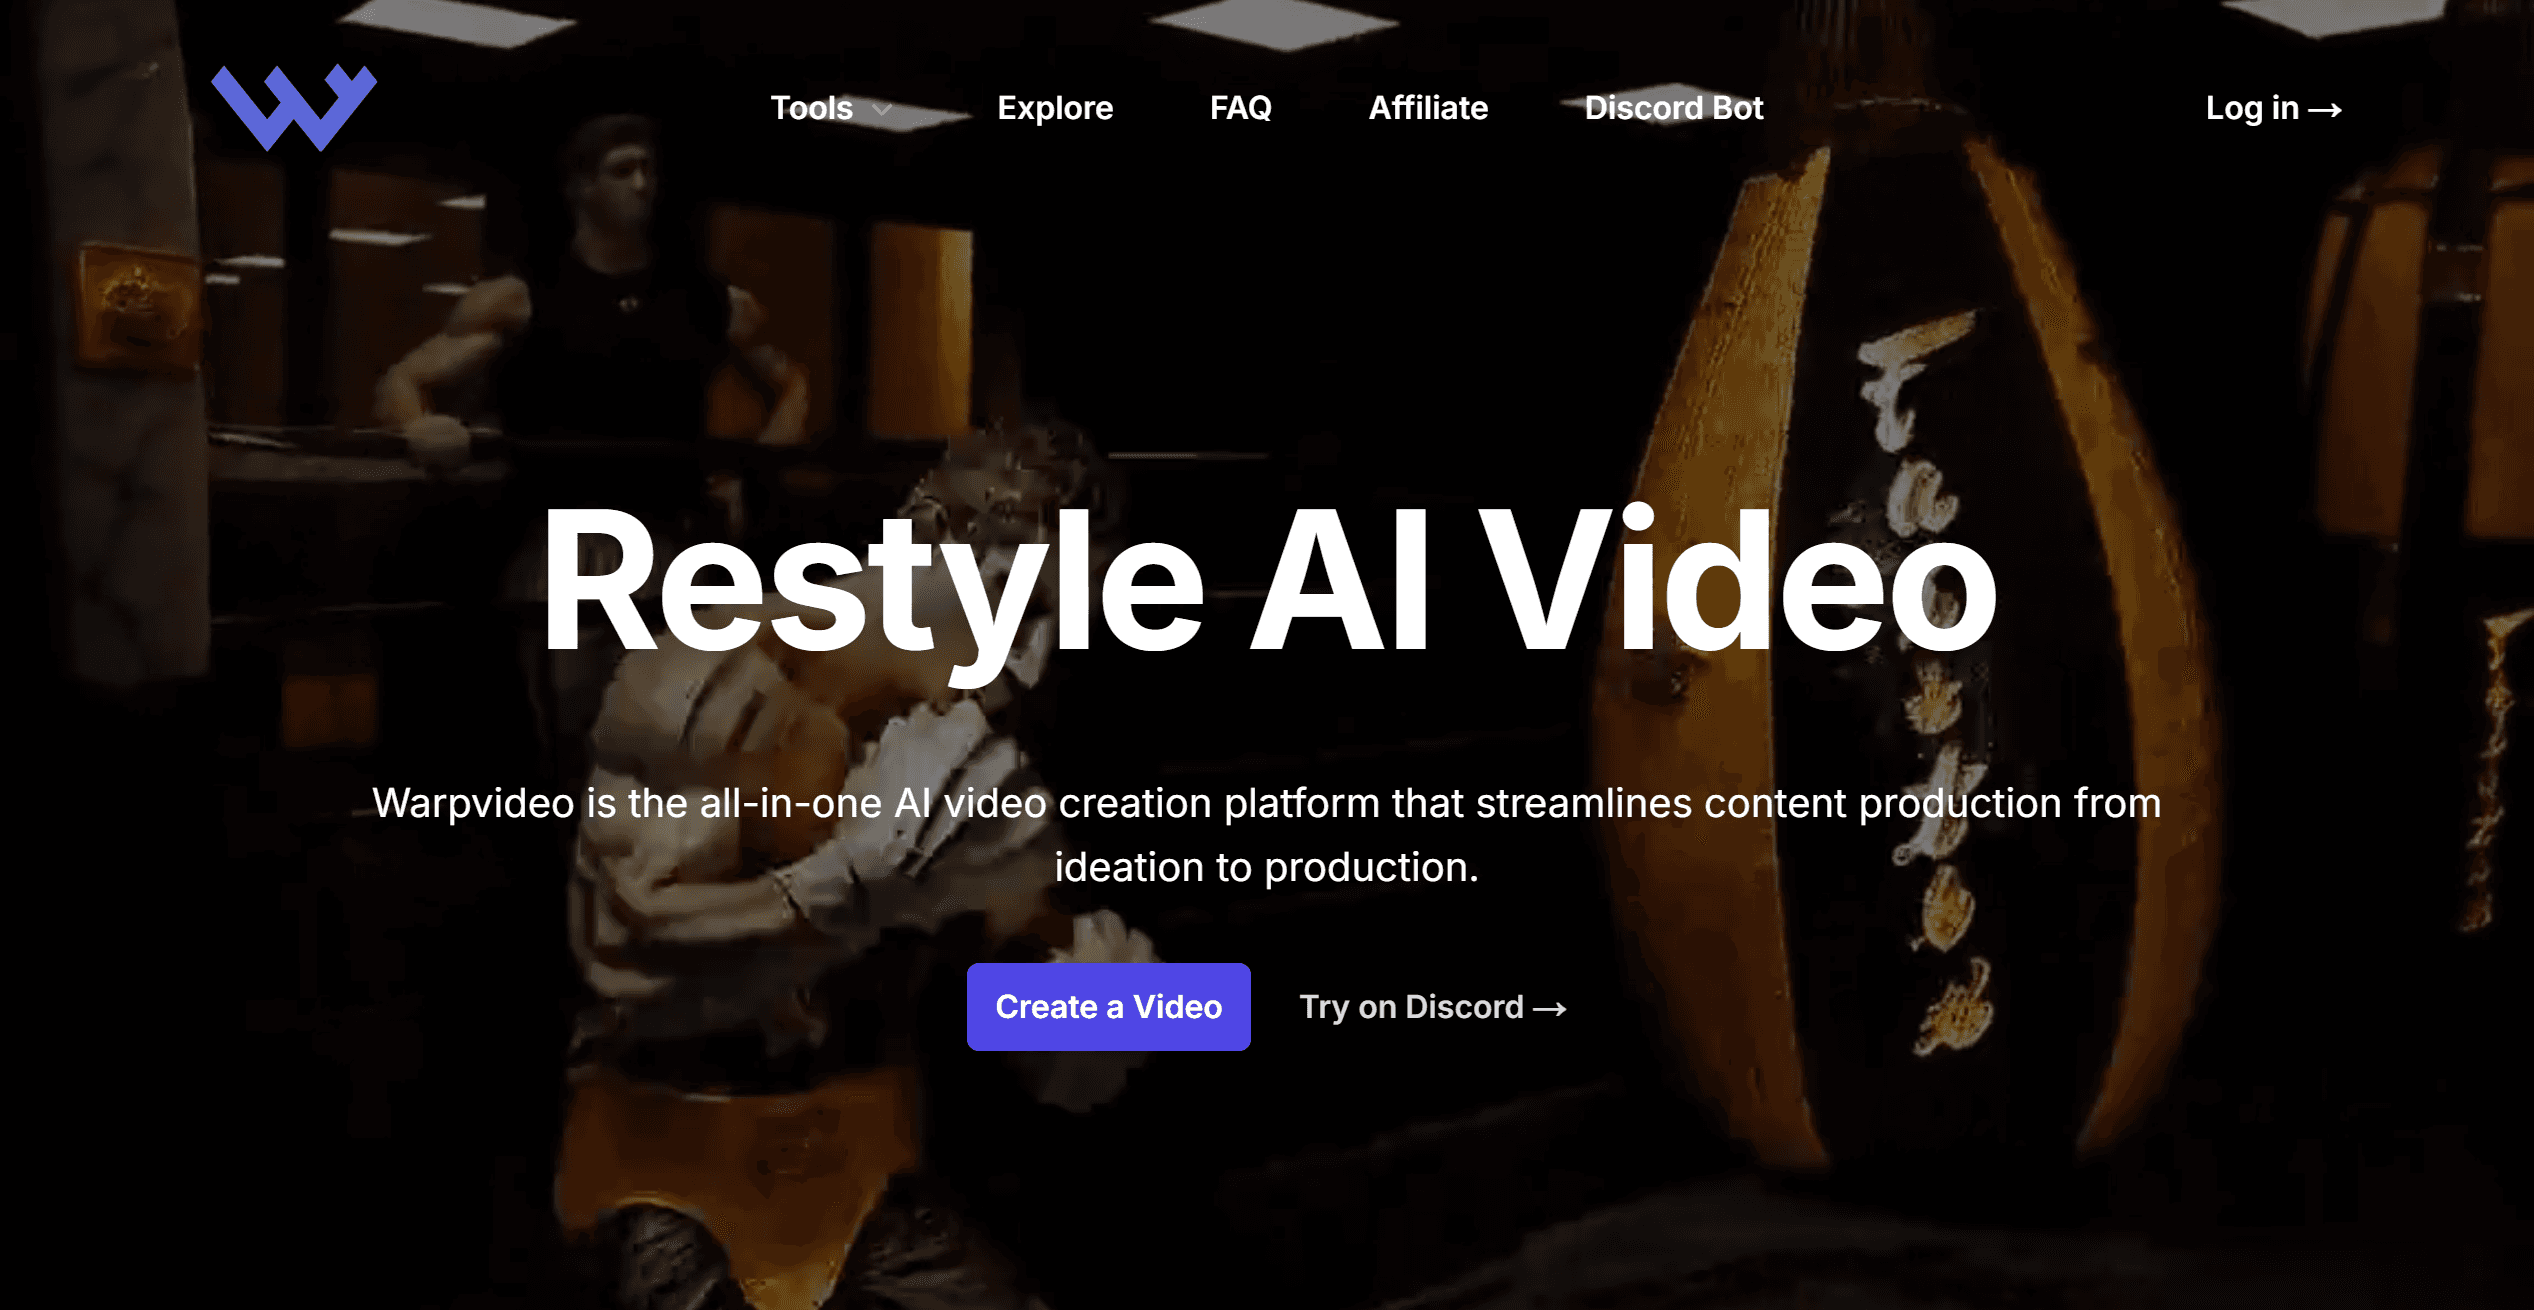Visit the Affiliate page
Screen dimensions: 2534x1310
(1427, 108)
